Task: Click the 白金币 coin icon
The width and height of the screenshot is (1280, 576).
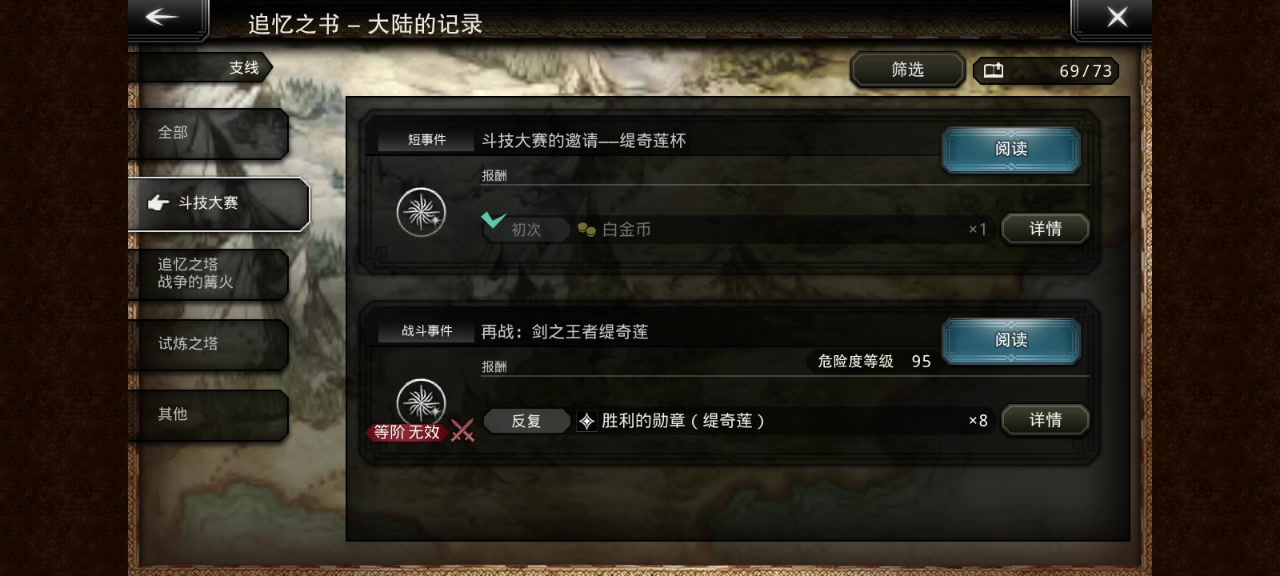Action: pyautogui.click(x=587, y=230)
